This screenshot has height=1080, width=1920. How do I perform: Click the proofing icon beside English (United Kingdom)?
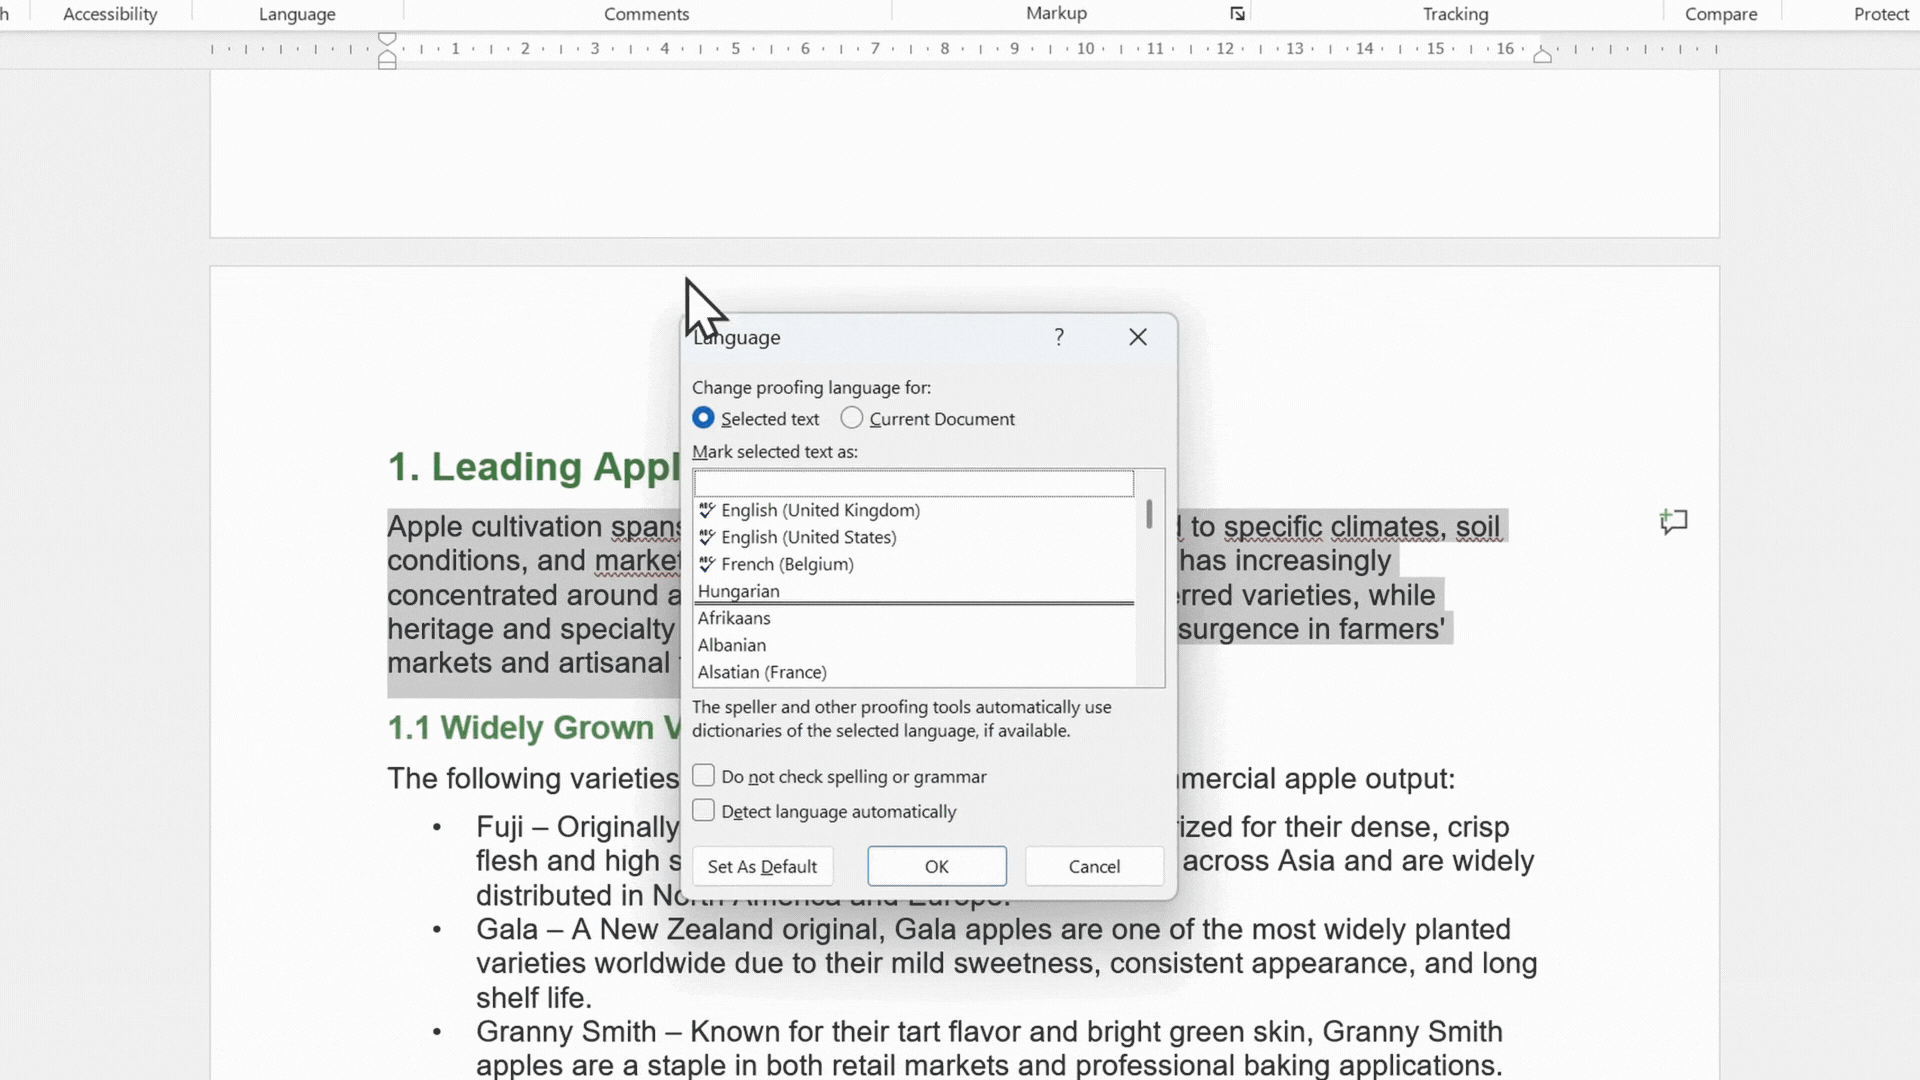[x=707, y=510]
